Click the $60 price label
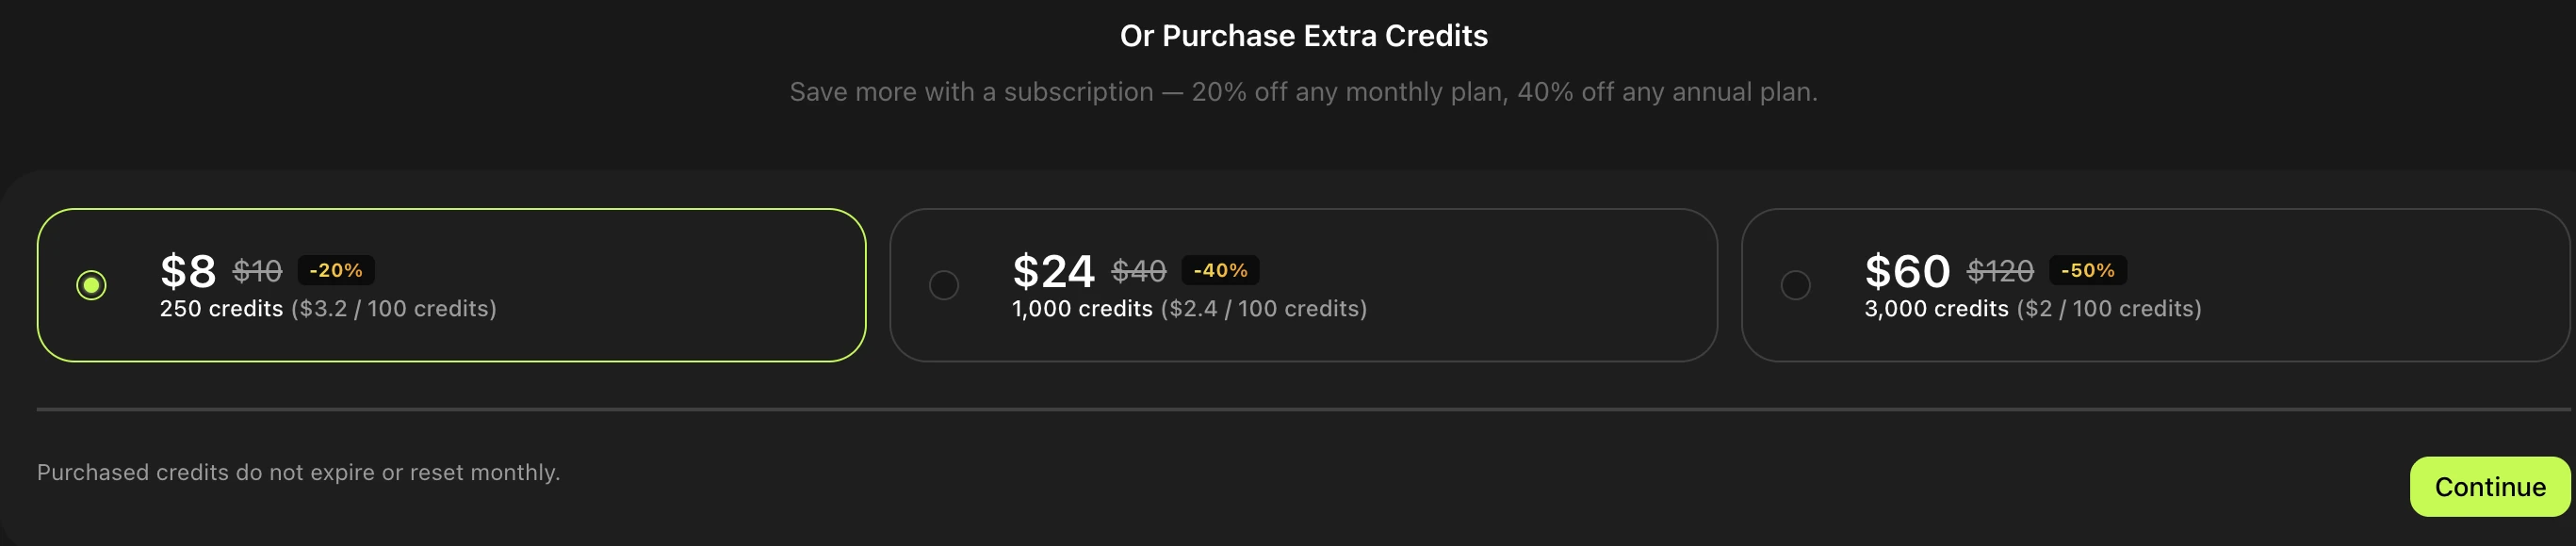2576x546 pixels. pos(1907,271)
